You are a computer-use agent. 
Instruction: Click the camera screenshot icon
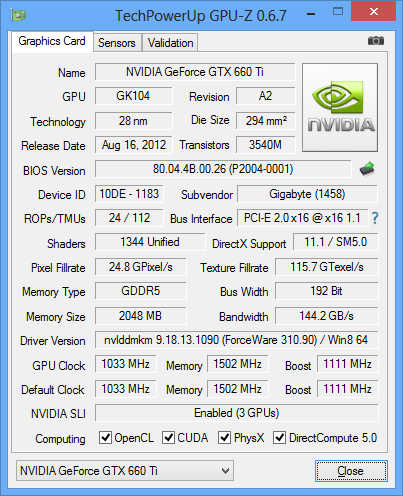(376, 41)
